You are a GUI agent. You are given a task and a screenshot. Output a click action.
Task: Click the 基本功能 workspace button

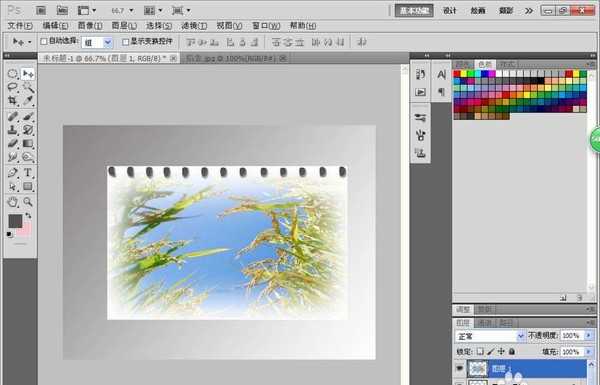click(414, 11)
